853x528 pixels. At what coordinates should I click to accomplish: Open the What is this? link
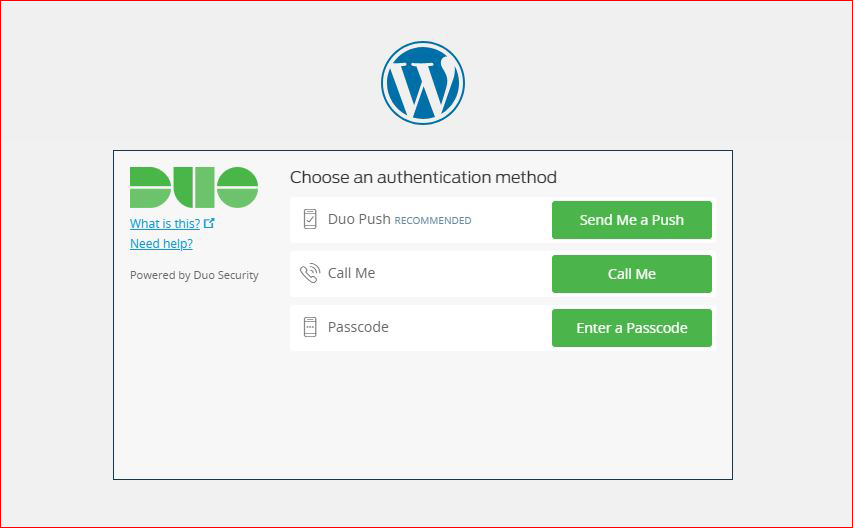[x=165, y=223]
